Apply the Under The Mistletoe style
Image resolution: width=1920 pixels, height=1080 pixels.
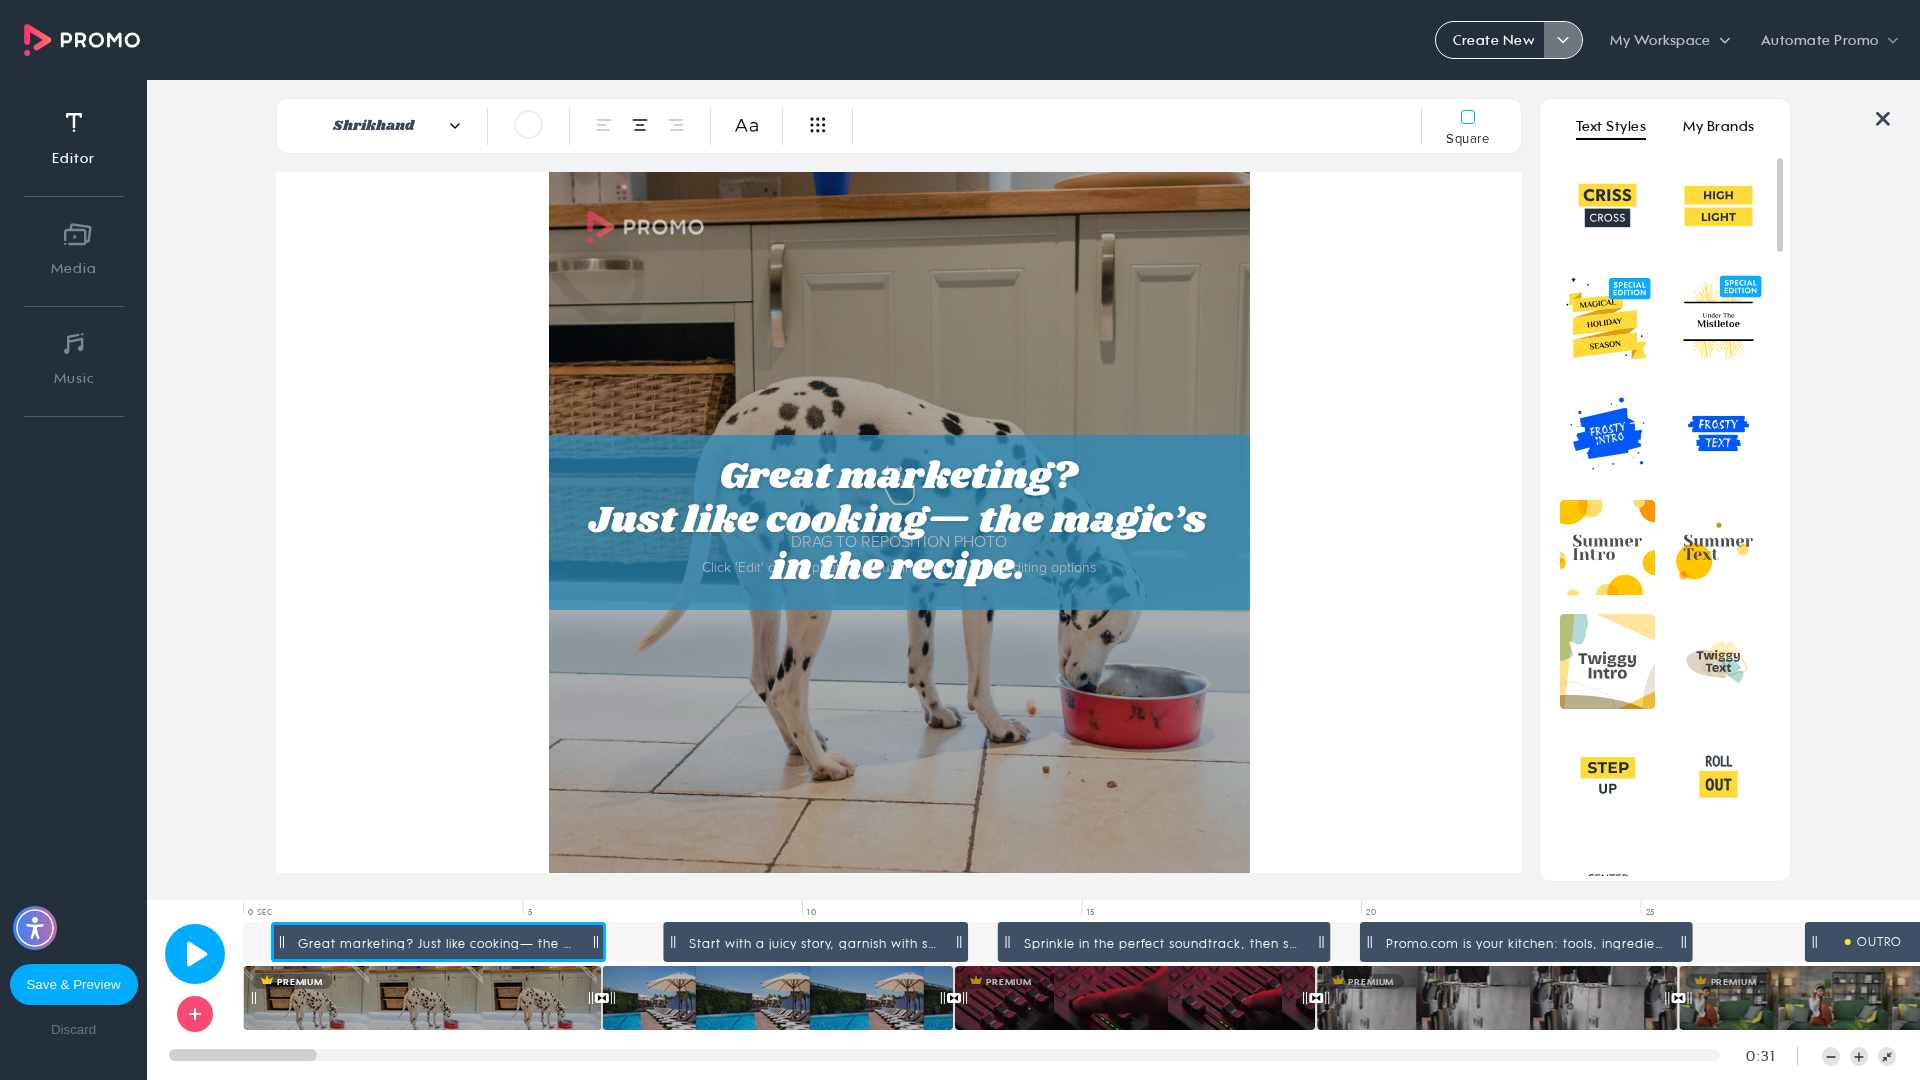(x=1718, y=319)
